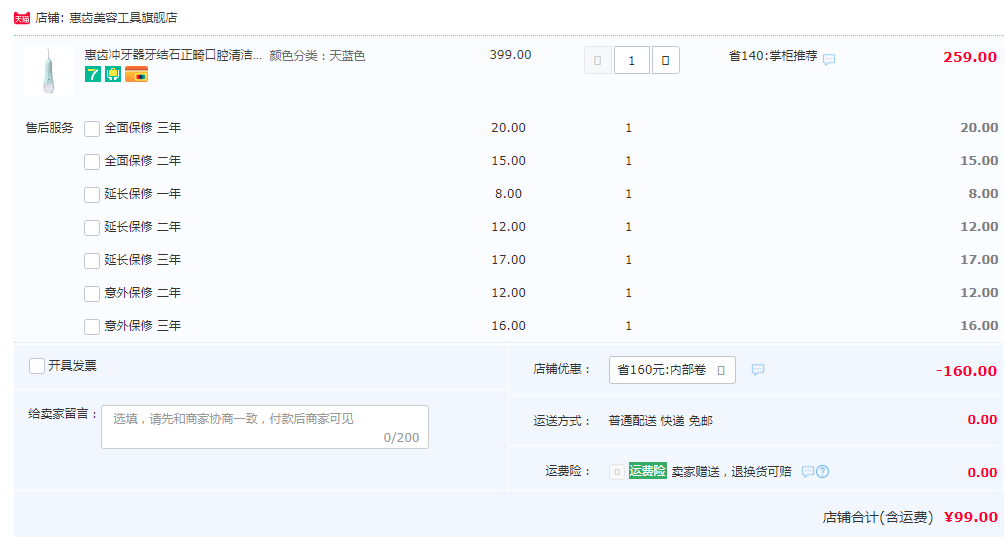Check 延长保修 三年 warranty option
The height and width of the screenshot is (537, 1005).
[x=92, y=261]
